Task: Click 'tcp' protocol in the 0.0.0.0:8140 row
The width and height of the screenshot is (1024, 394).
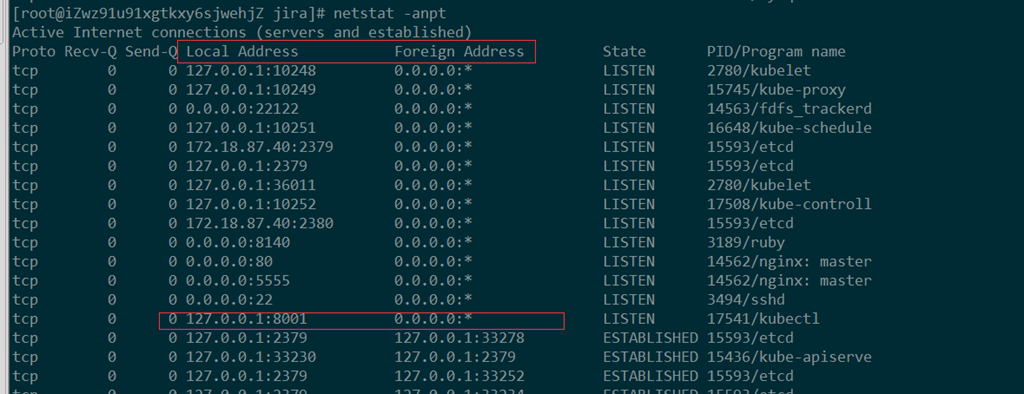Action: point(25,243)
